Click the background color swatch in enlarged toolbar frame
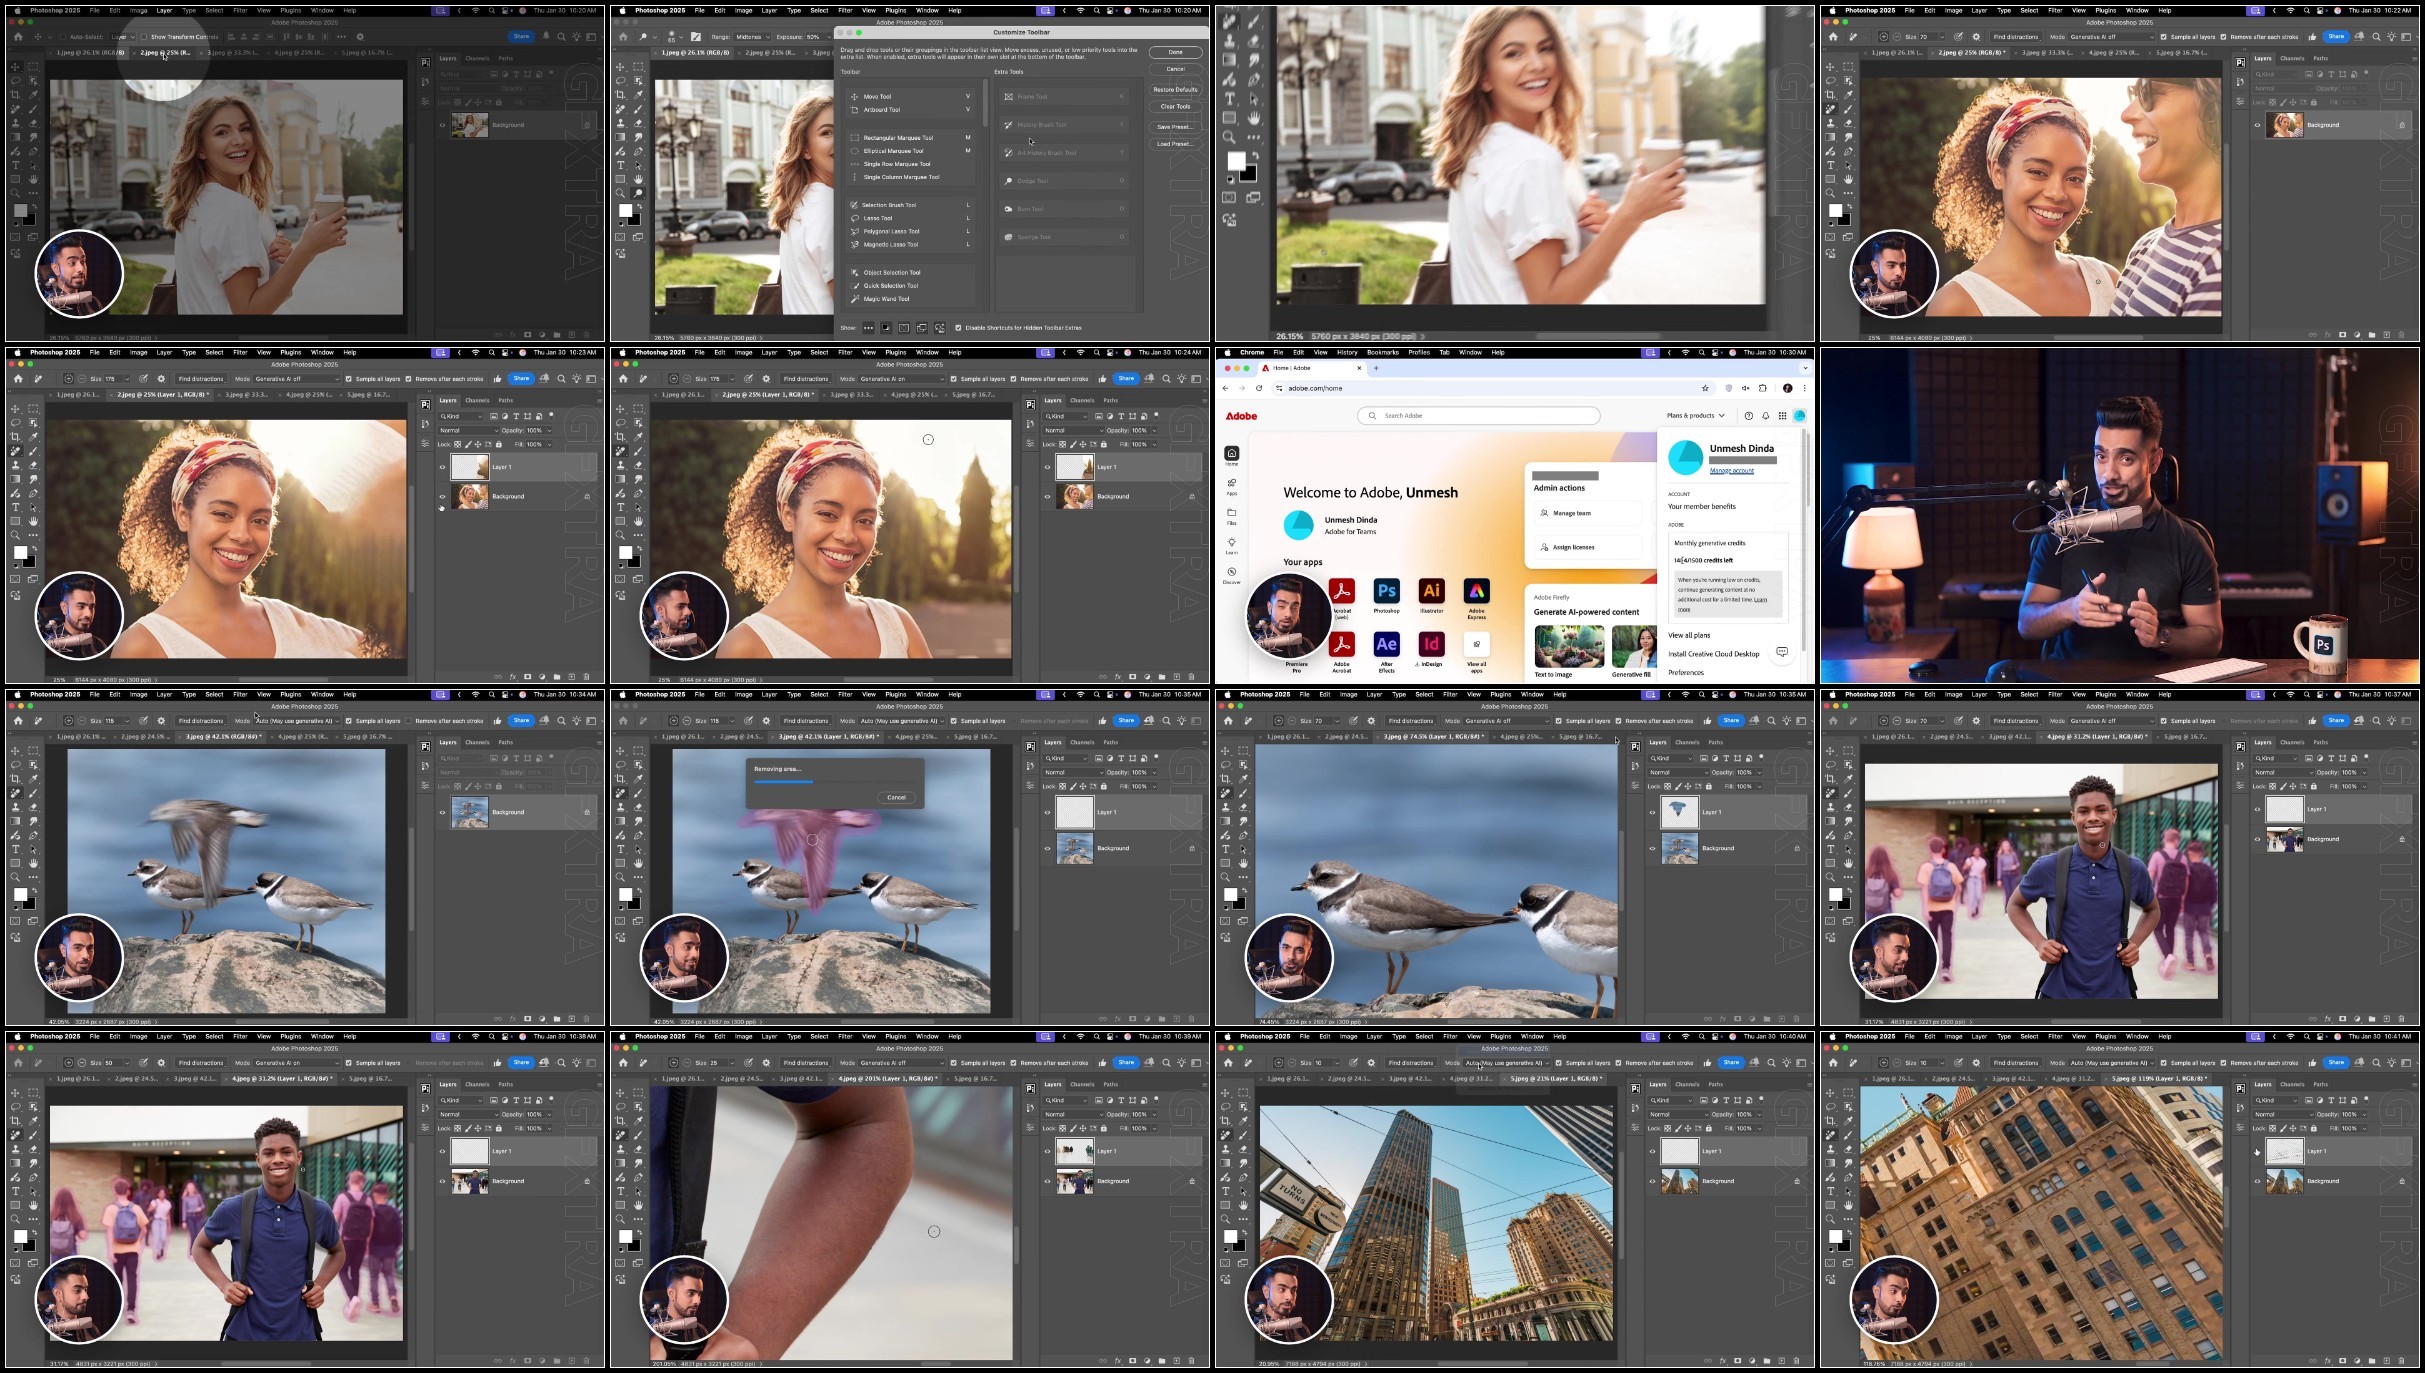Screen dimensions: 2425x1373 coord(1249,175)
